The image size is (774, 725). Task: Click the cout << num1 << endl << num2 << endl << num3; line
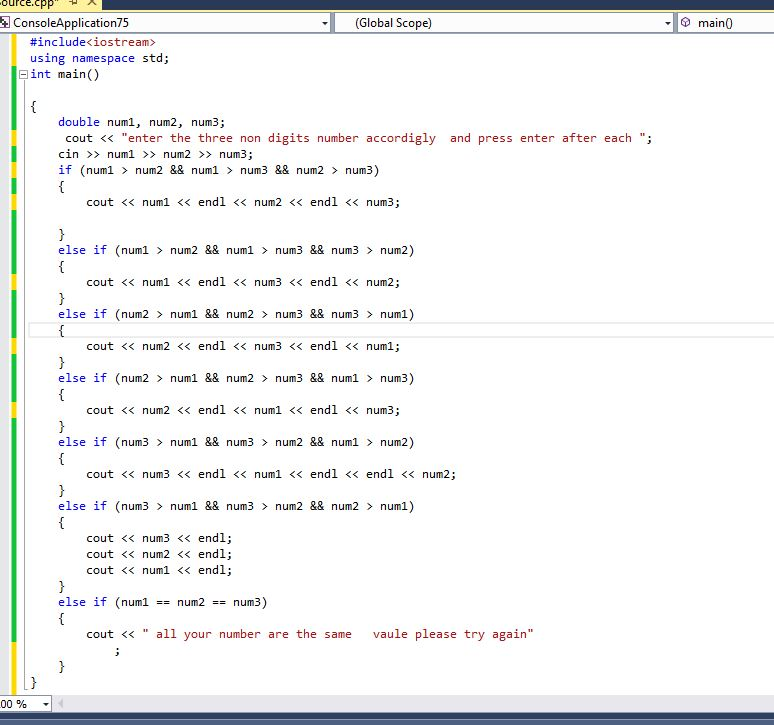[x=243, y=202]
